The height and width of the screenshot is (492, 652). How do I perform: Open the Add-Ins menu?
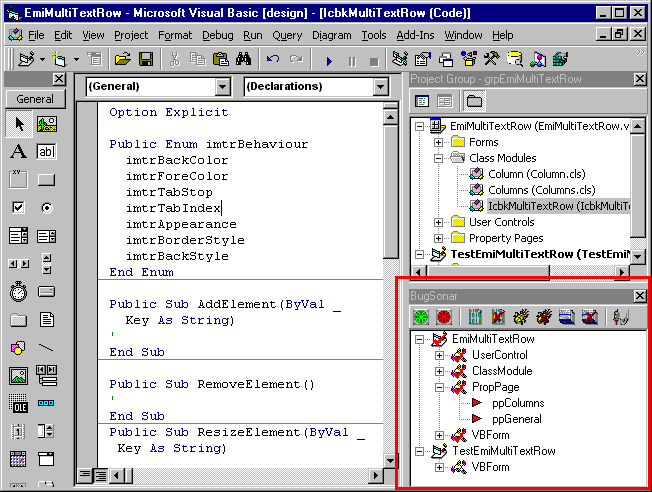415,35
